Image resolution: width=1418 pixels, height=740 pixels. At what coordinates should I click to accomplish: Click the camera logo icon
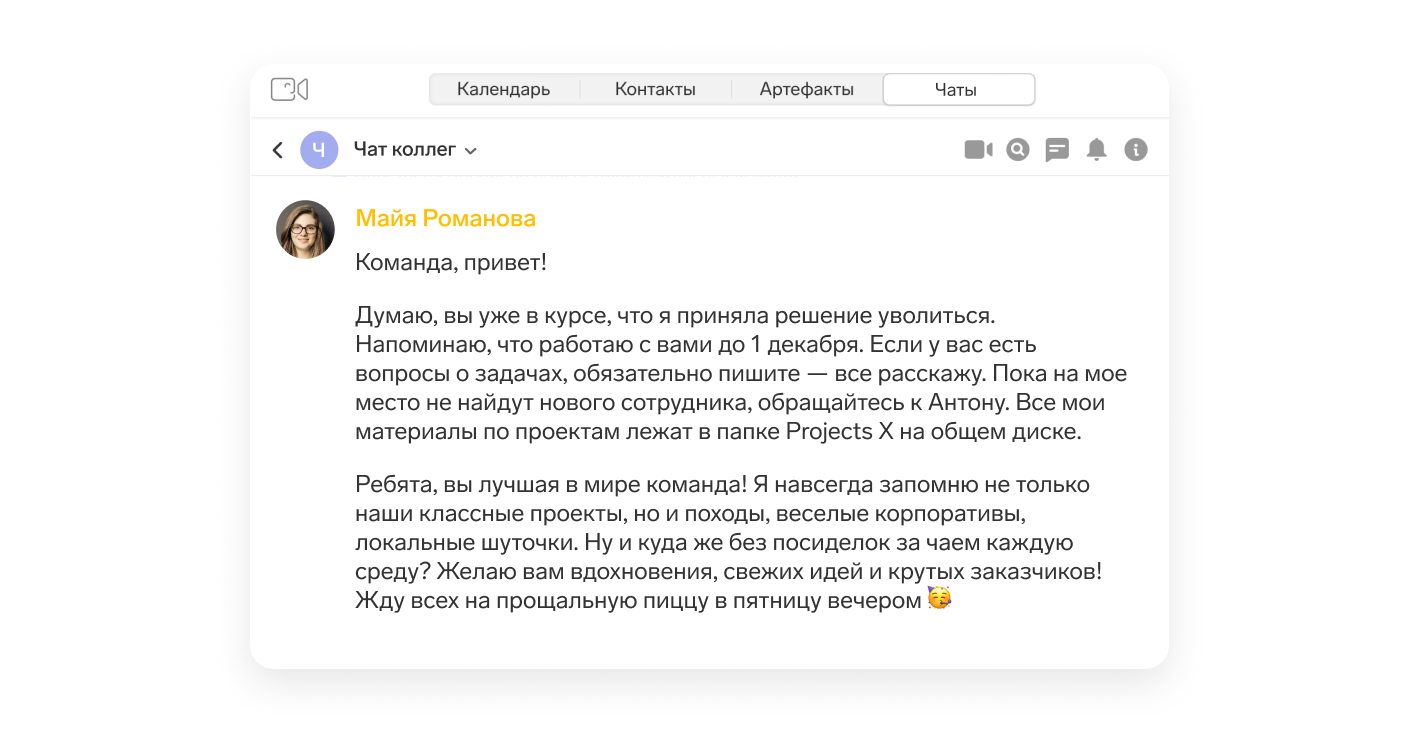pyautogui.click(x=289, y=89)
